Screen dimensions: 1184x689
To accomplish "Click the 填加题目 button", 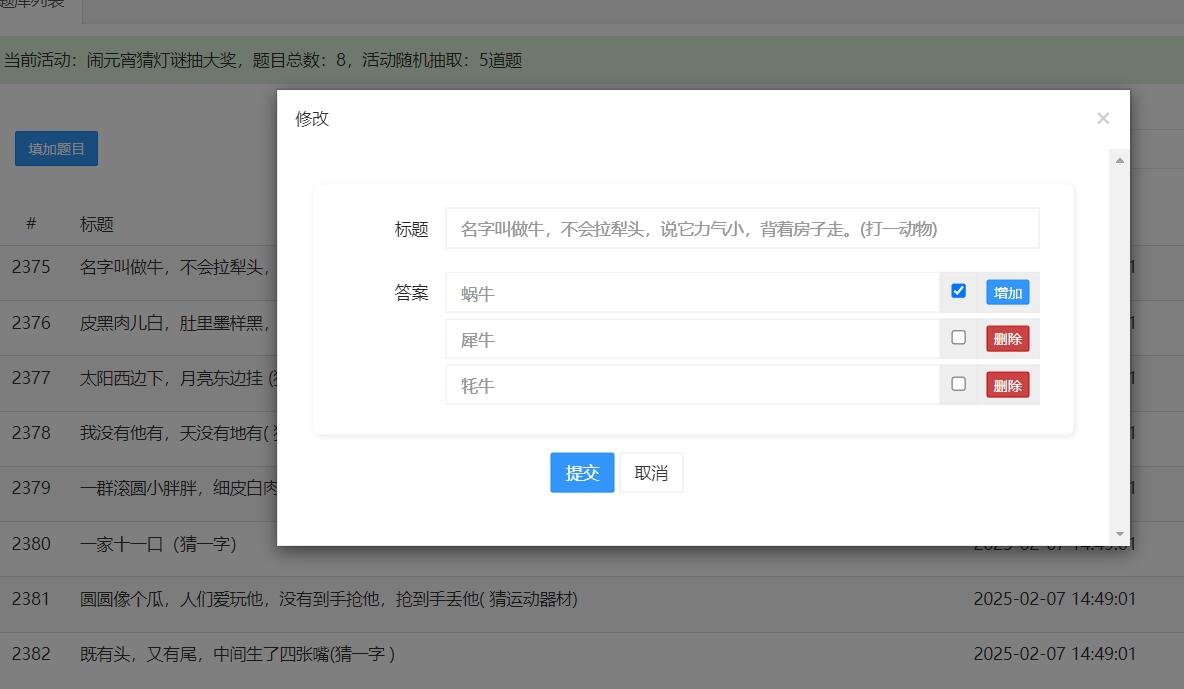I will 56,149.
